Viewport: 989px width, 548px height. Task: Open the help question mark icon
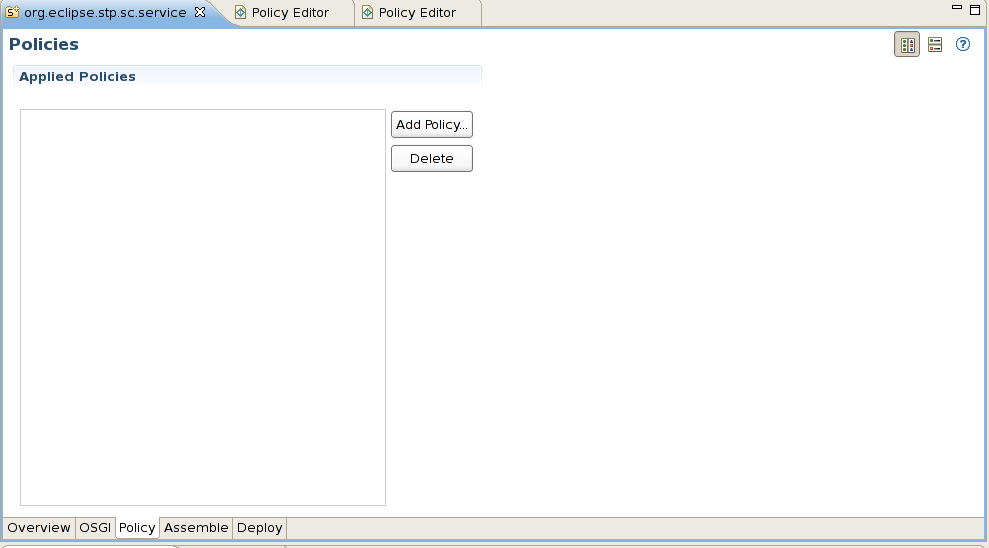[x=963, y=44]
